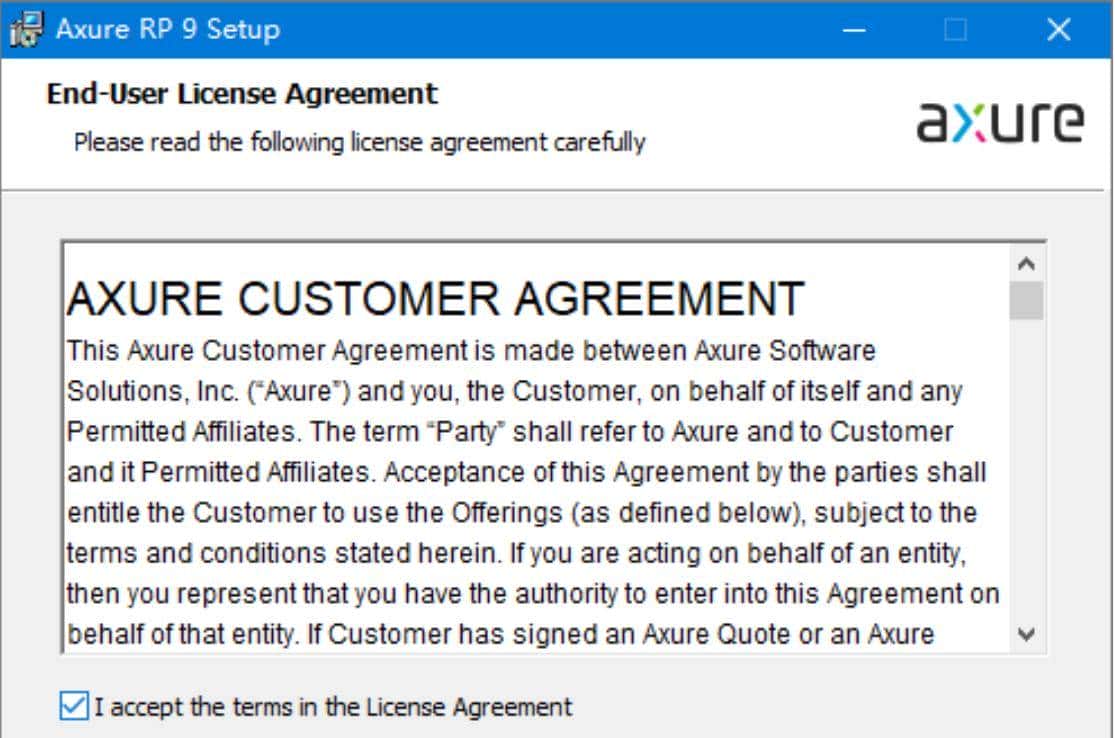
Task: Click the line starting "This Axure Customer Agreement"
Action: [471, 351]
